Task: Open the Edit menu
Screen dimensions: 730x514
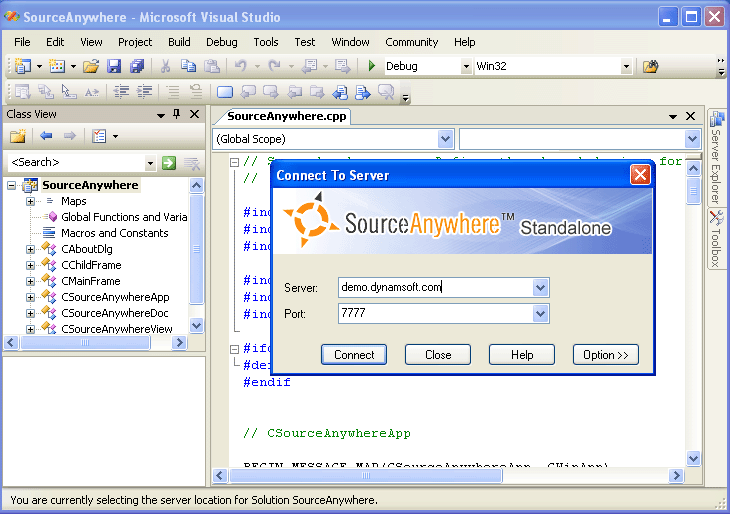Action: [55, 42]
